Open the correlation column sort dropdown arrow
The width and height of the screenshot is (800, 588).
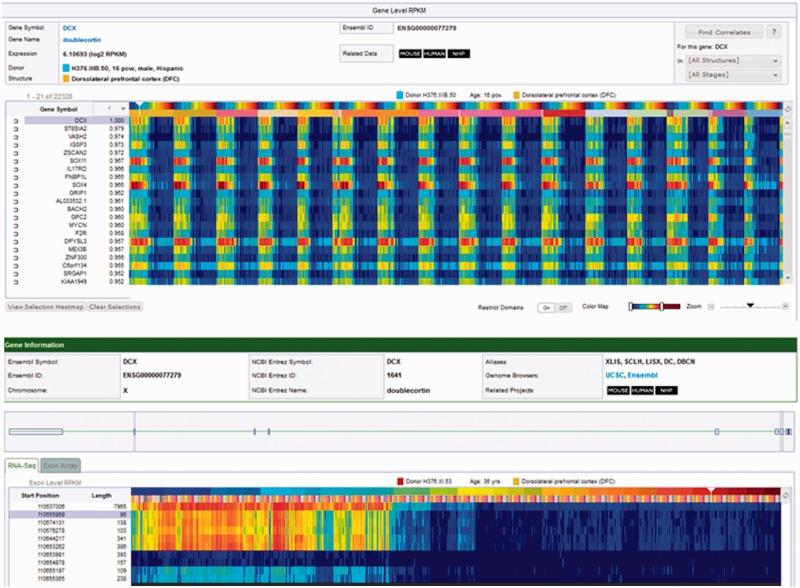[x=123, y=107]
